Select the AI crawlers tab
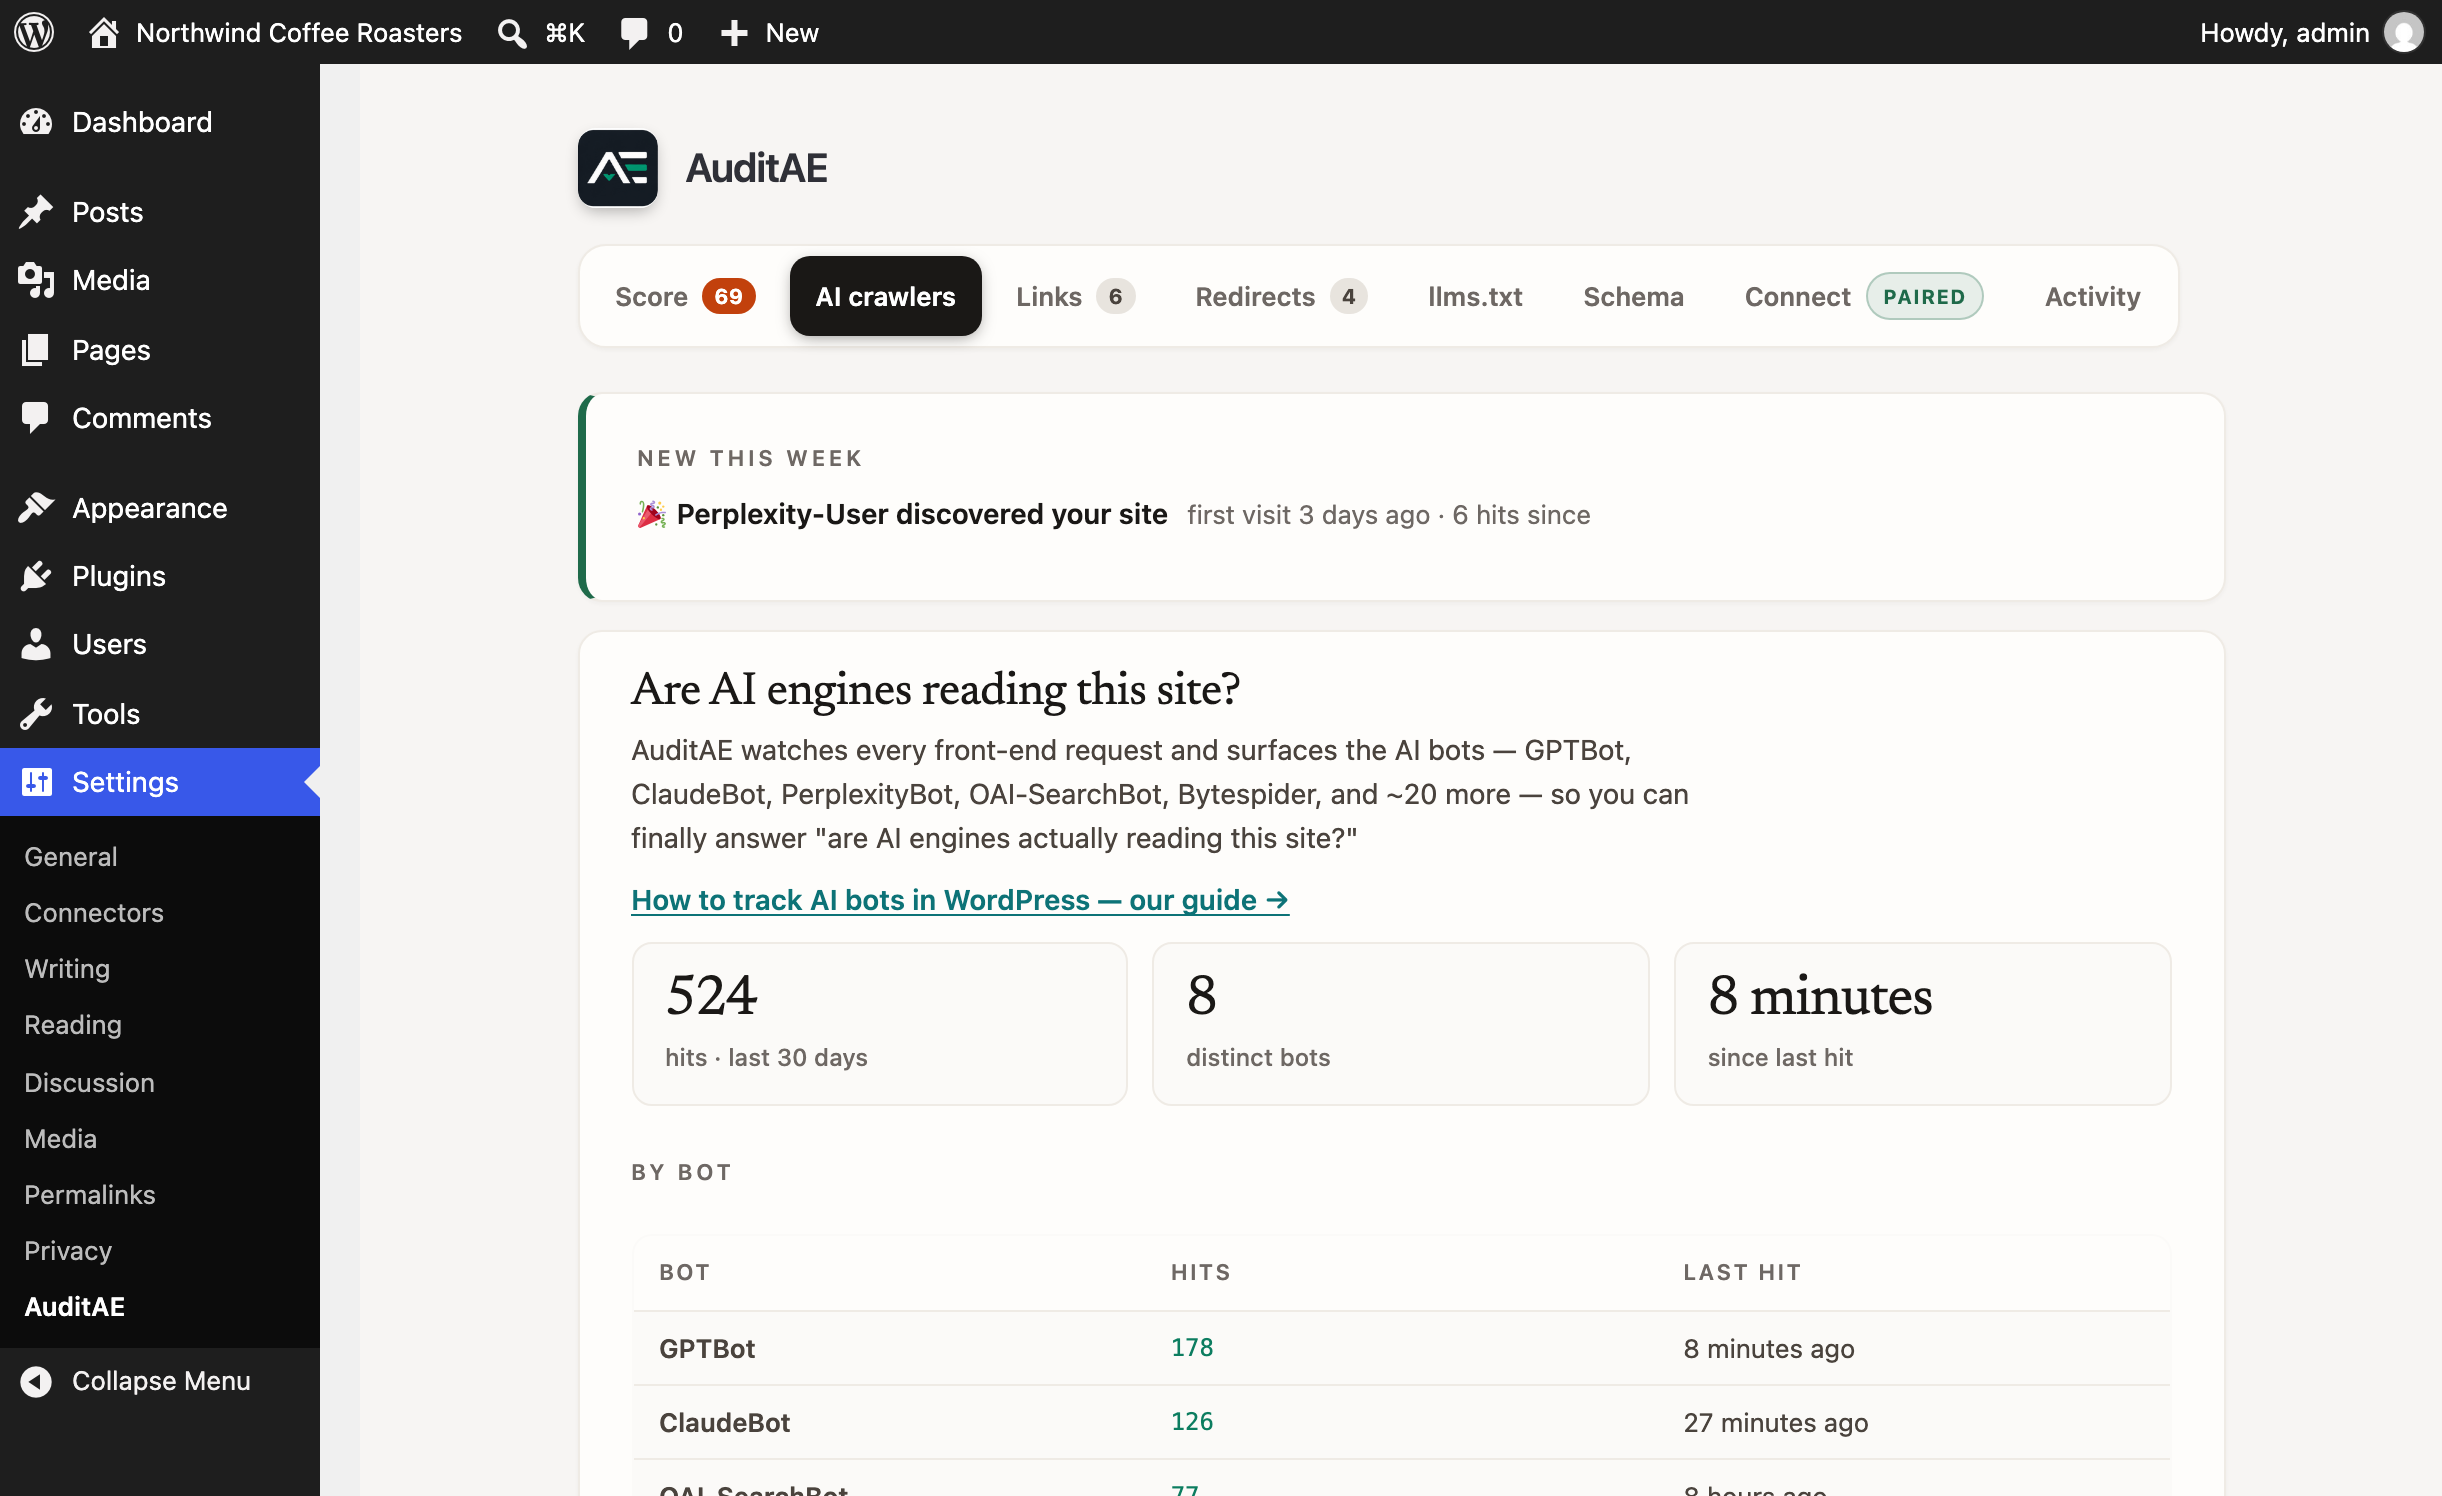Image resolution: width=2442 pixels, height=1496 pixels. tap(886, 296)
